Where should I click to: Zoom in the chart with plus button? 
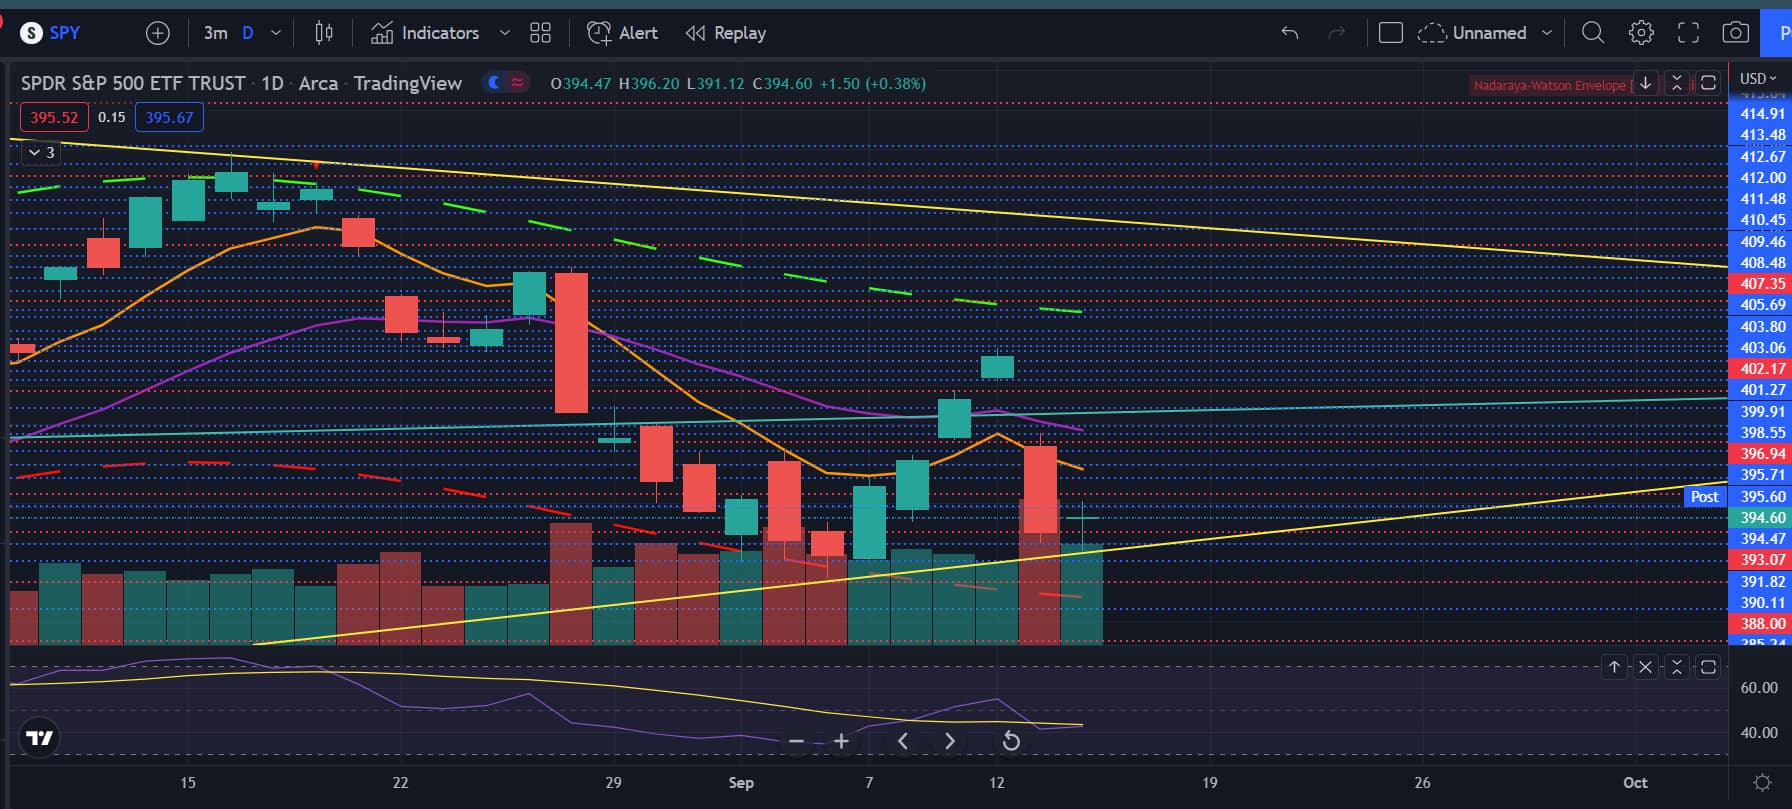841,741
